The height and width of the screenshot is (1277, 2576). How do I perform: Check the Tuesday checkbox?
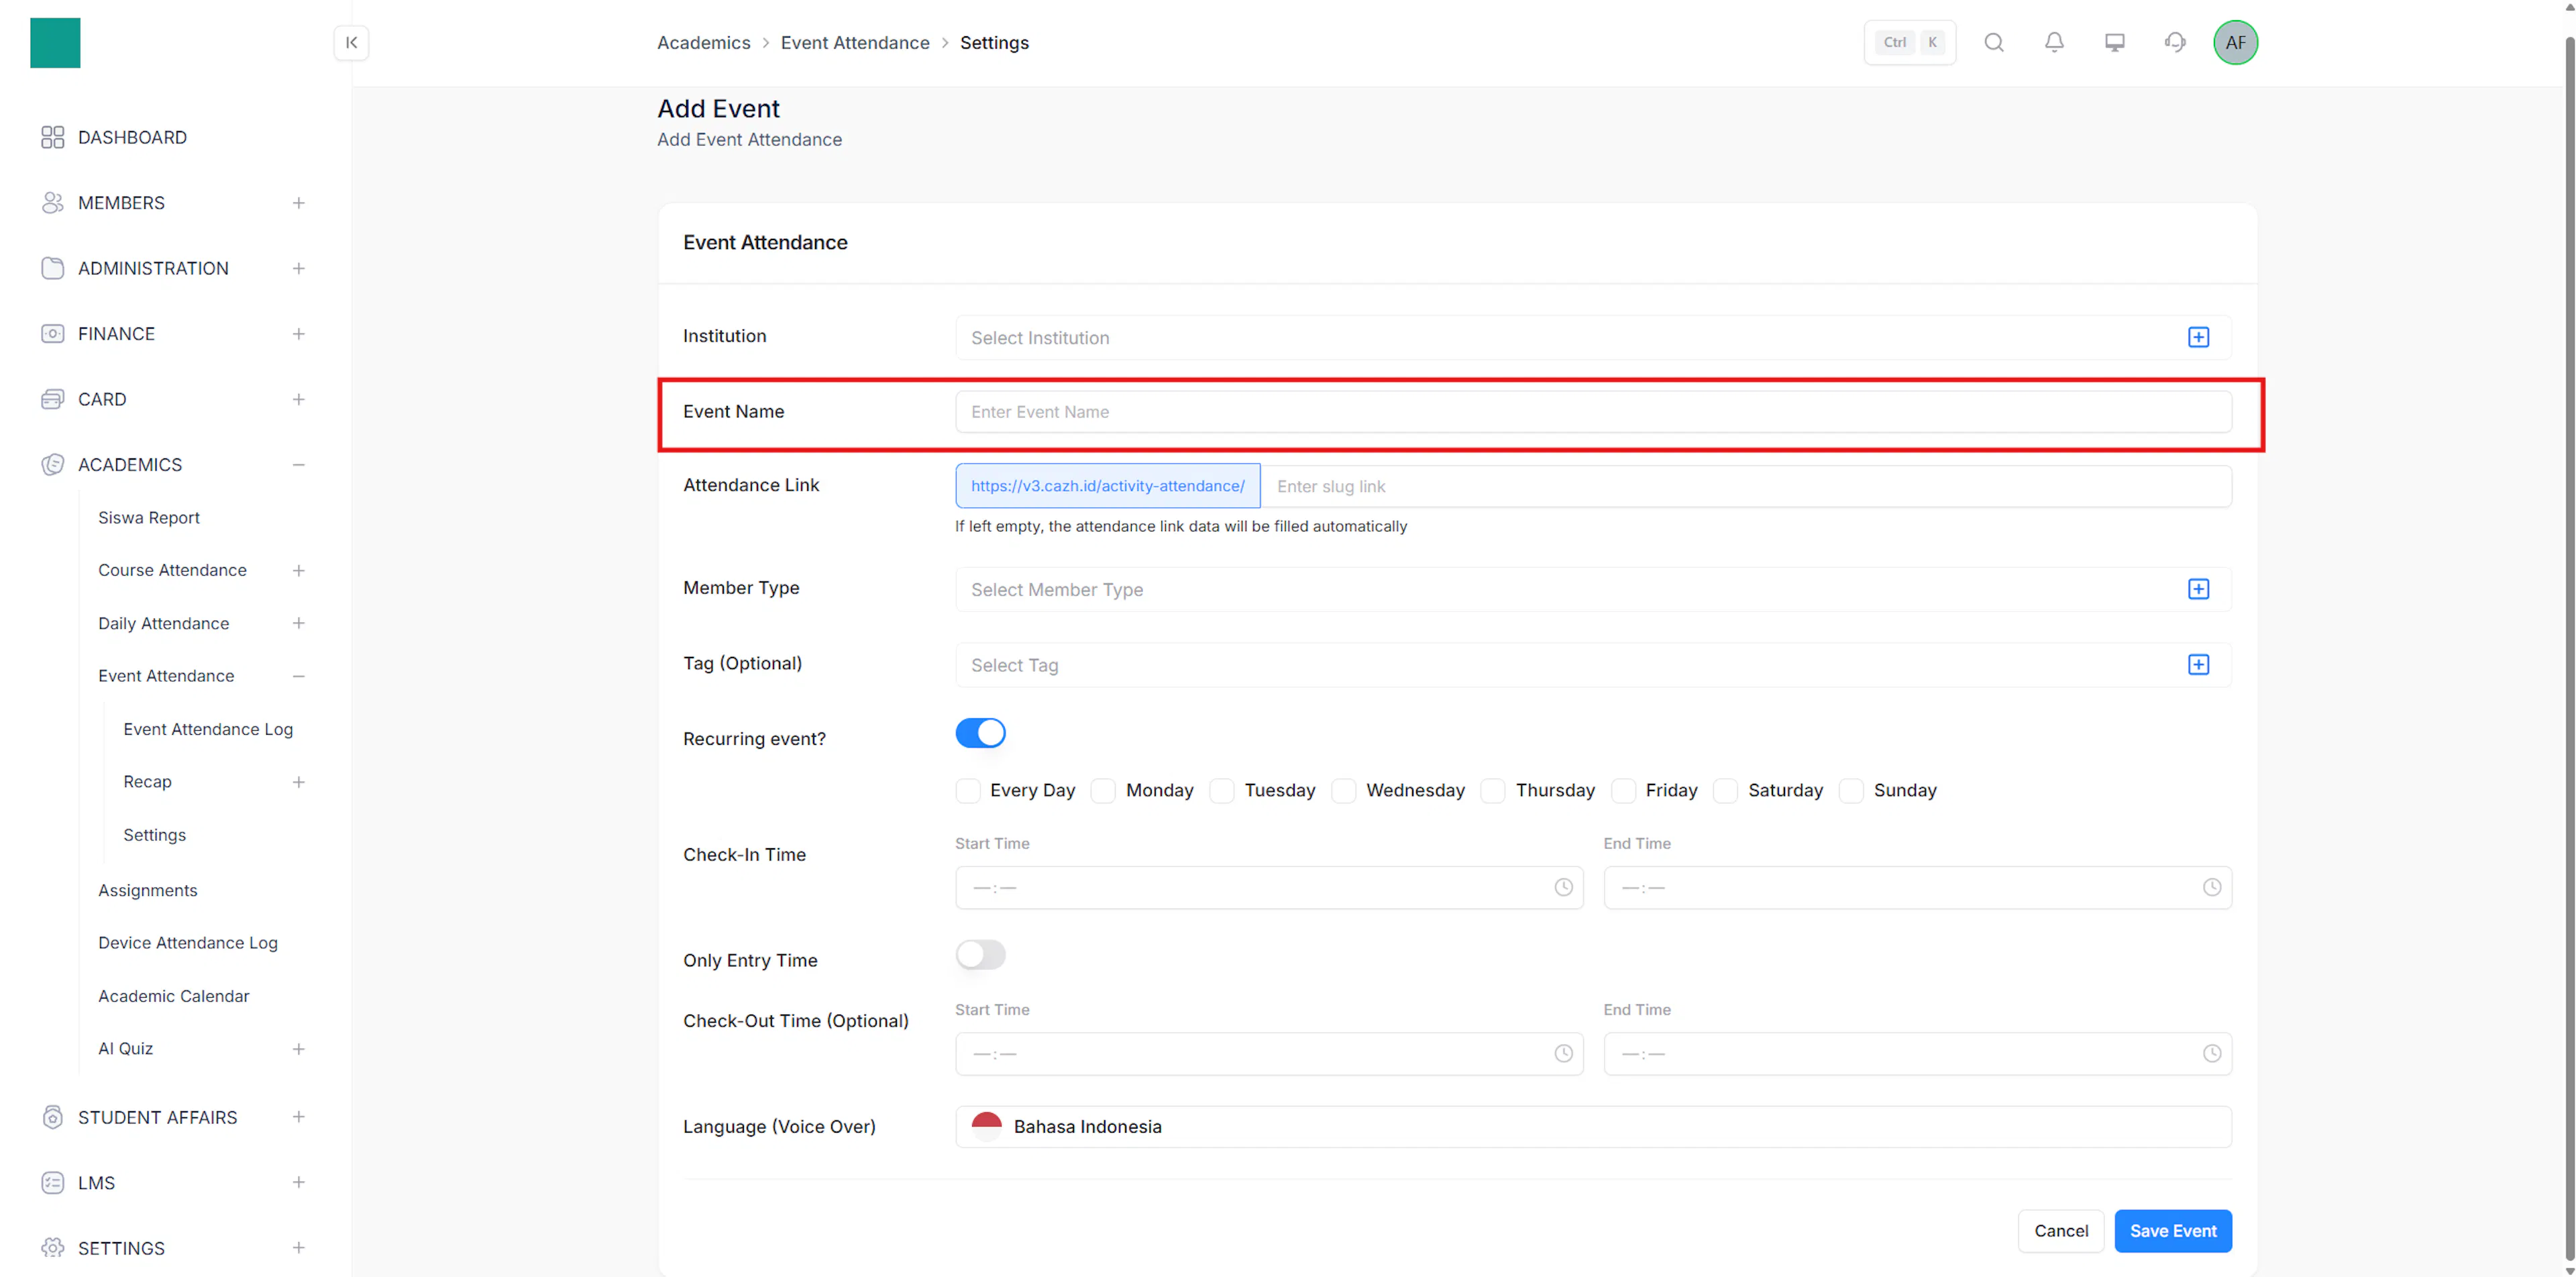[x=1222, y=791]
